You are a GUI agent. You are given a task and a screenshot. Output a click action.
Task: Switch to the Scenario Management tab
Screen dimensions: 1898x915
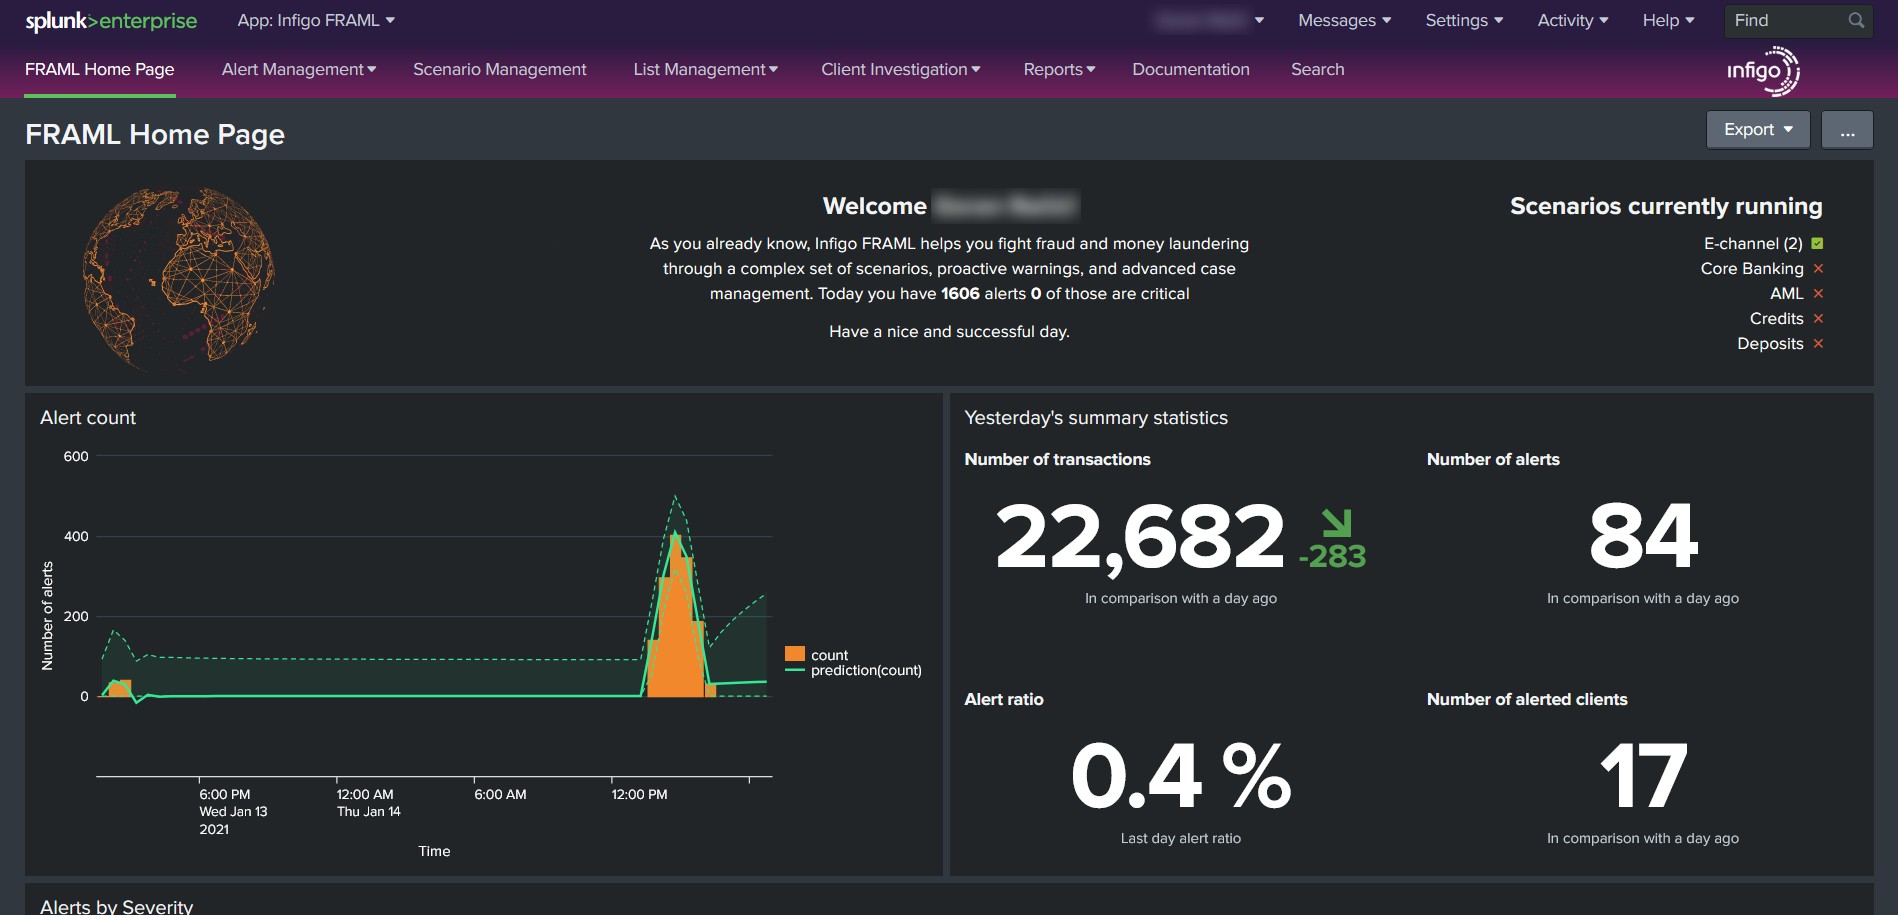(499, 69)
